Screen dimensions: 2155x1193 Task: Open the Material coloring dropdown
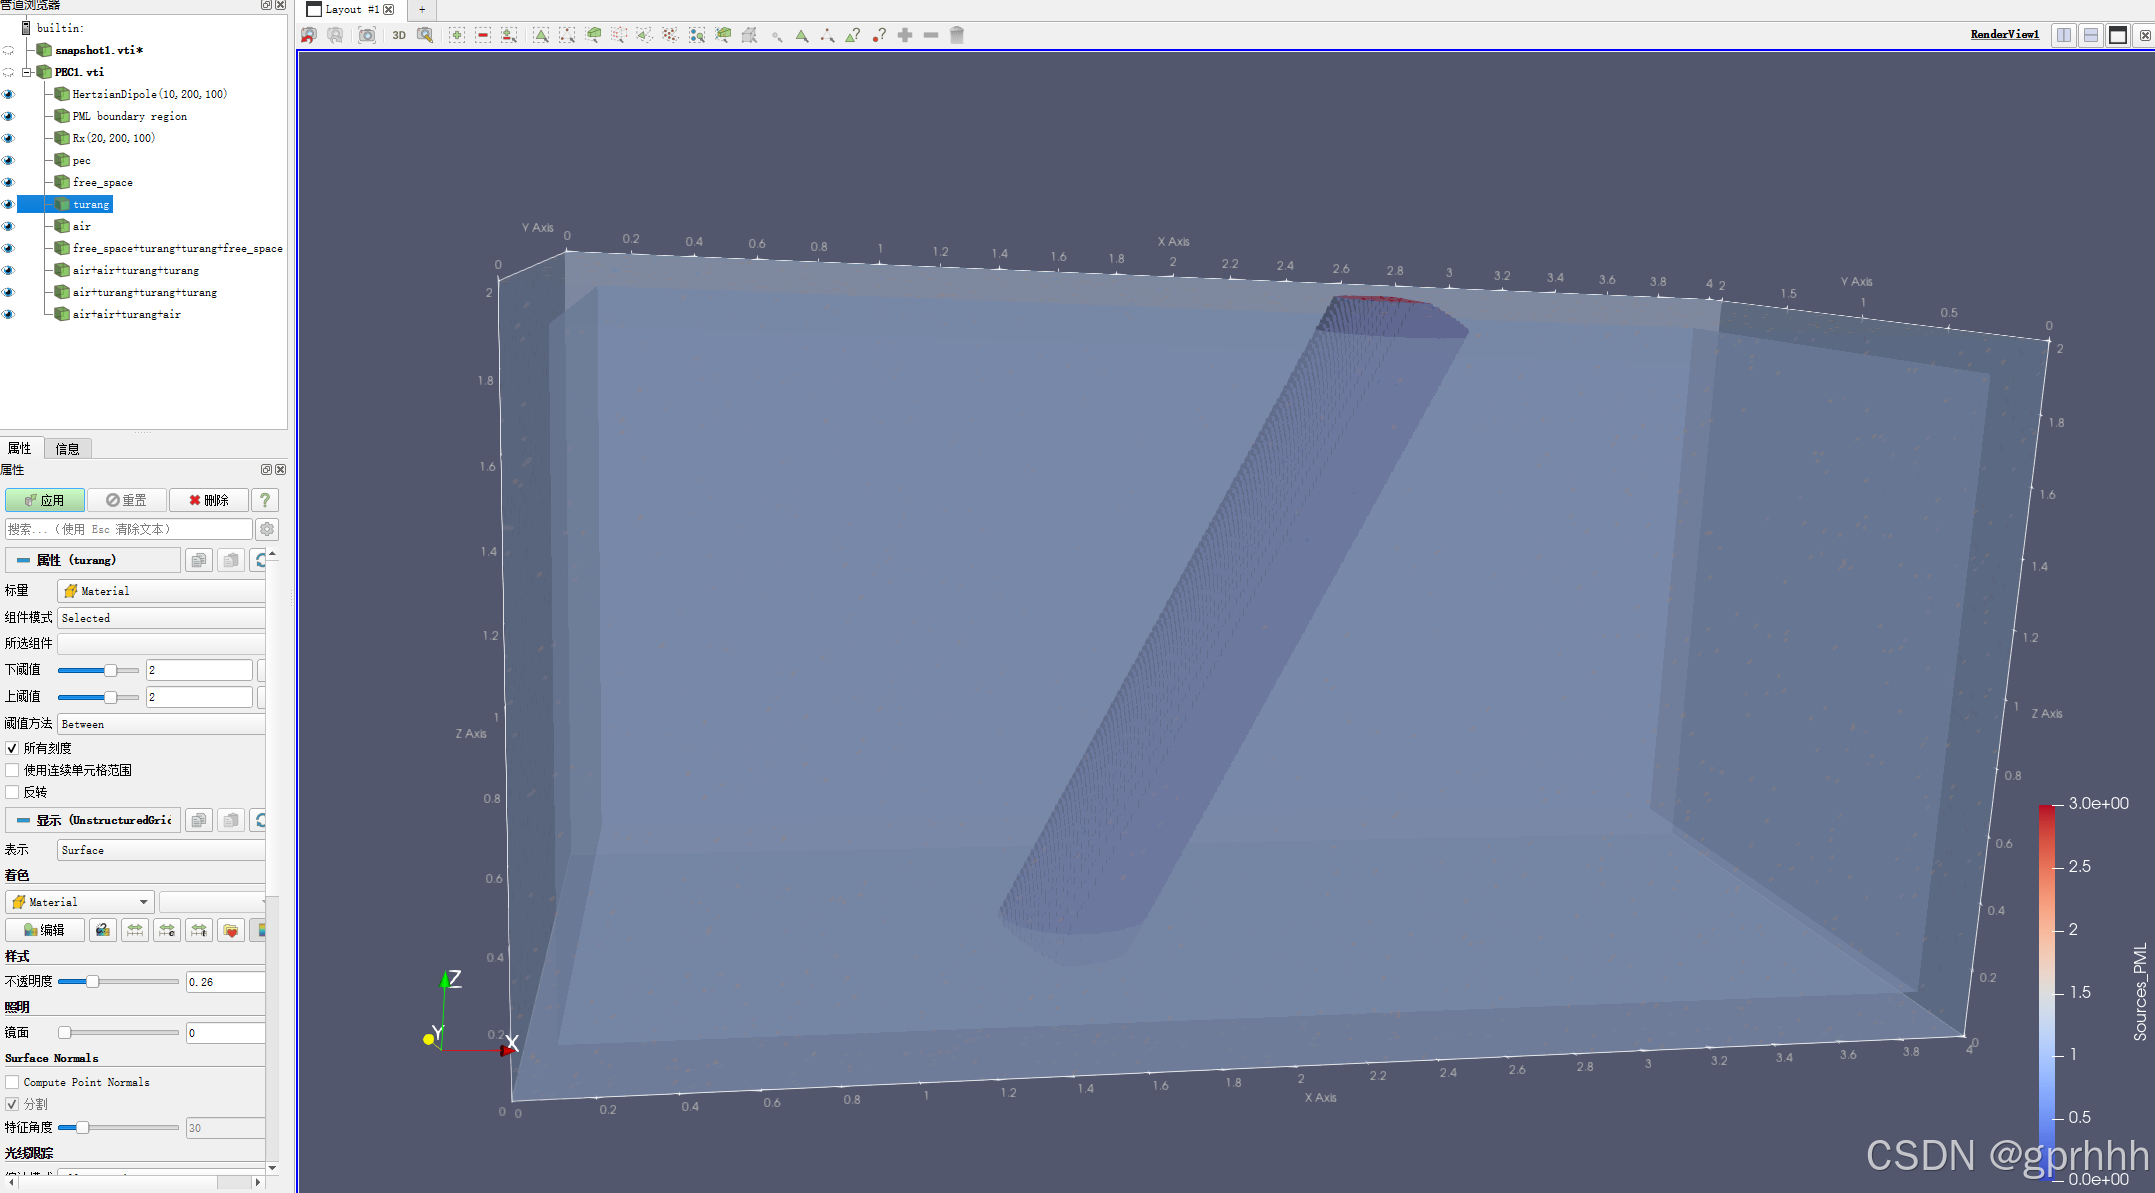coord(80,902)
